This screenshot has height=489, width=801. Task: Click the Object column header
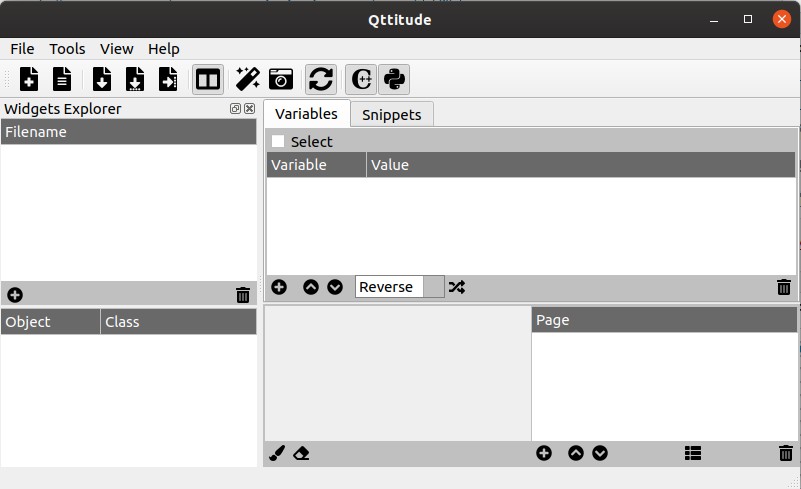click(51, 322)
